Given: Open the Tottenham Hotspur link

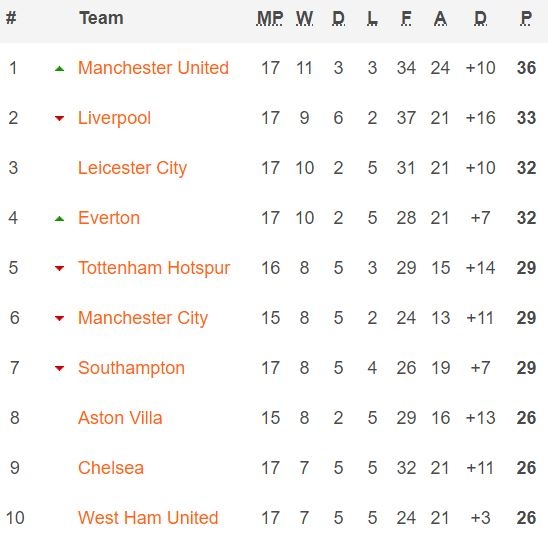Looking at the screenshot, I should 154,268.
